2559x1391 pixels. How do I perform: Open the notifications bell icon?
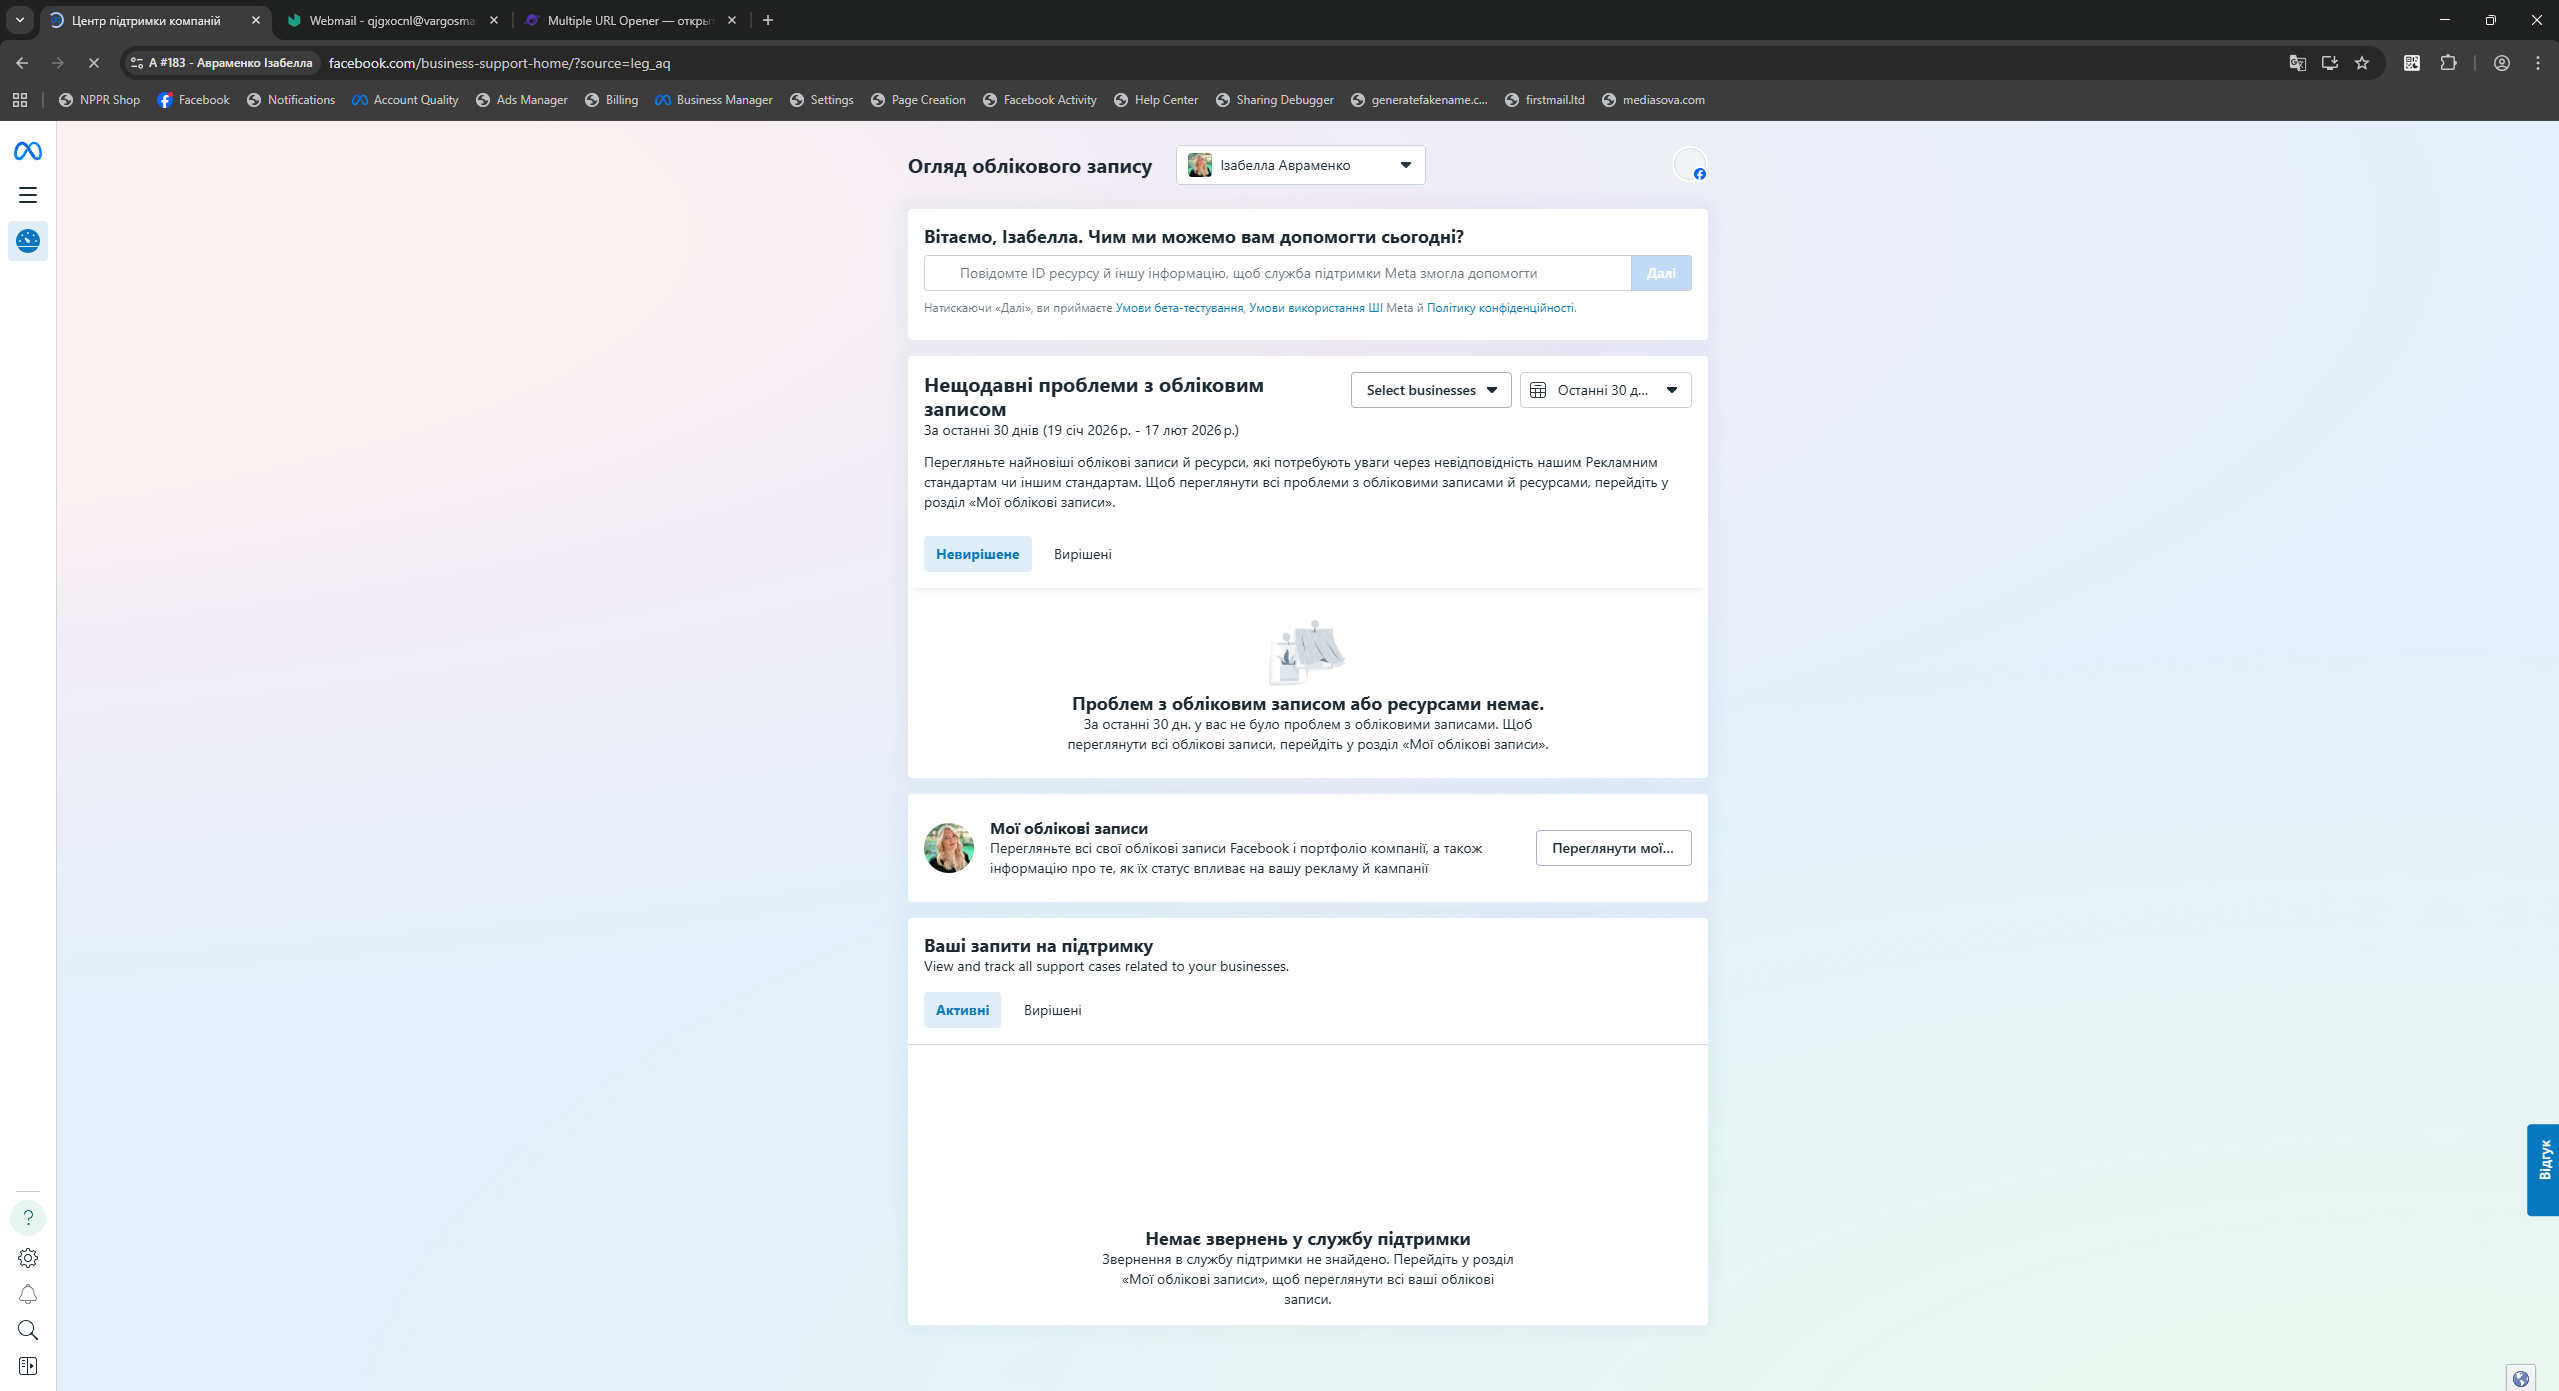(27, 1294)
